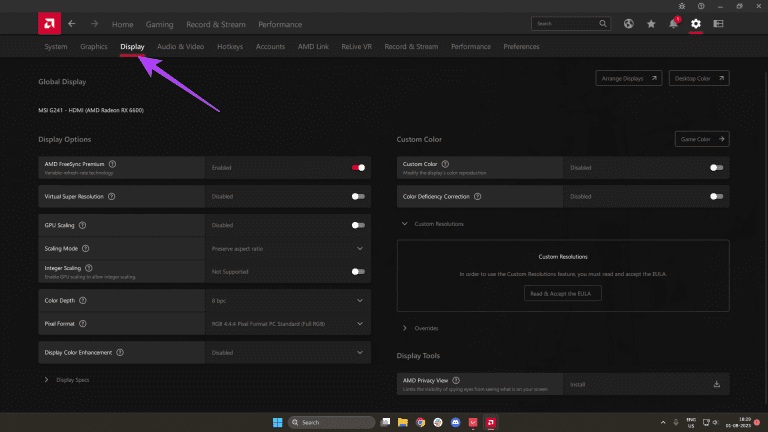Click the settings gear icon
The image size is (768, 432).
pos(696,24)
